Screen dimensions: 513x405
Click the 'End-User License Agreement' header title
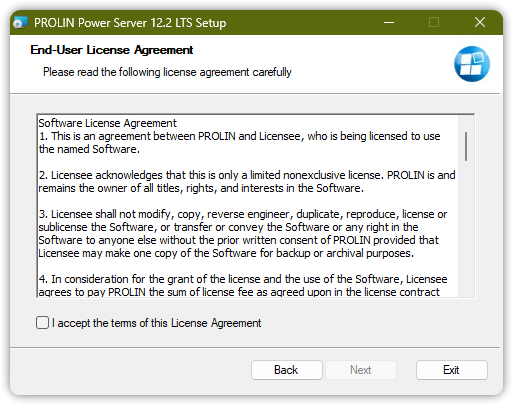pyautogui.click(x=112, y=50)
